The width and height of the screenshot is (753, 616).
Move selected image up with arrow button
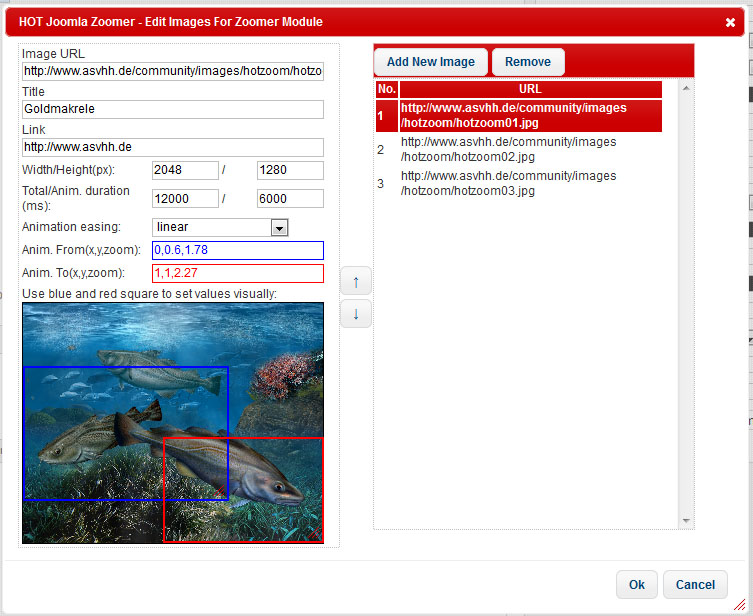pos(356,281)
